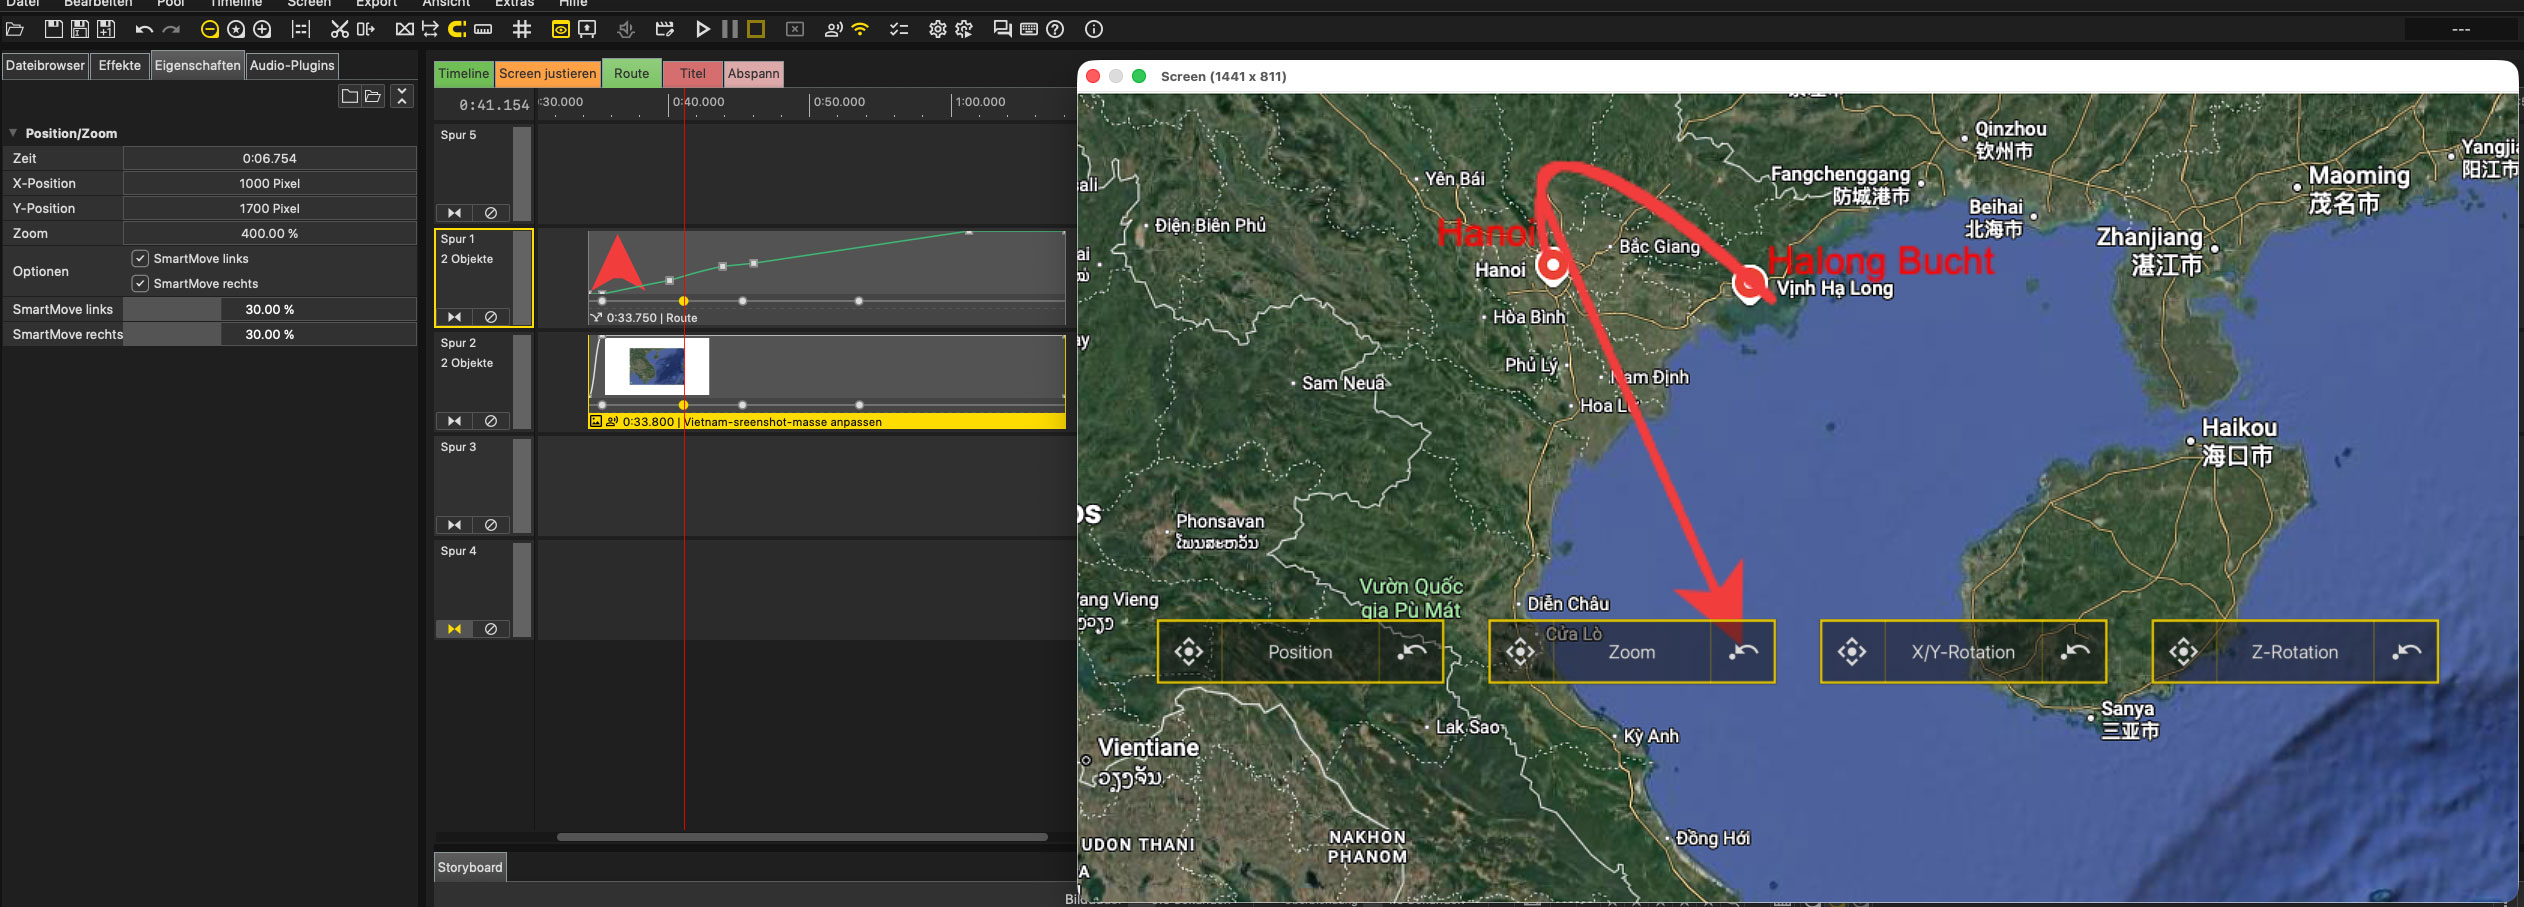This screenshot has width=2524, height=907.
Task: Collapse all property sections with the double-chevron button
Action: pyautogui.click(x=402, y=96)
